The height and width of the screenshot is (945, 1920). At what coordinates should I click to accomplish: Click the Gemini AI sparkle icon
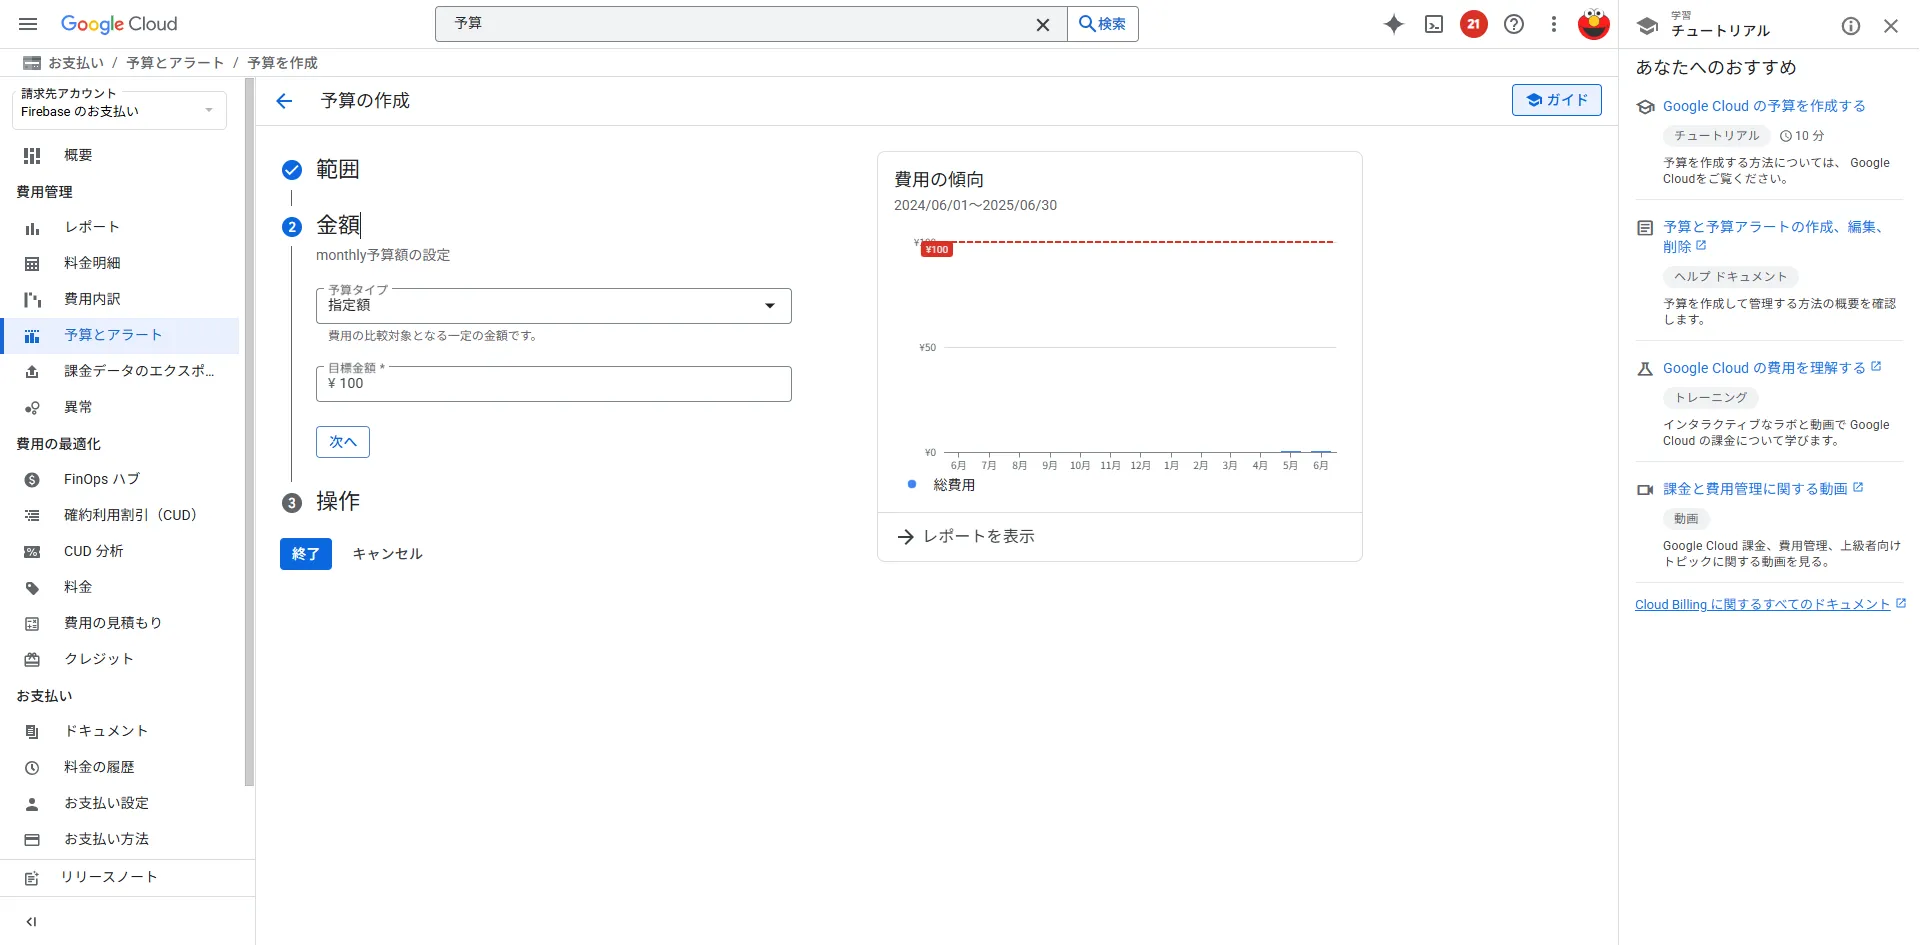pos(1393,24)
